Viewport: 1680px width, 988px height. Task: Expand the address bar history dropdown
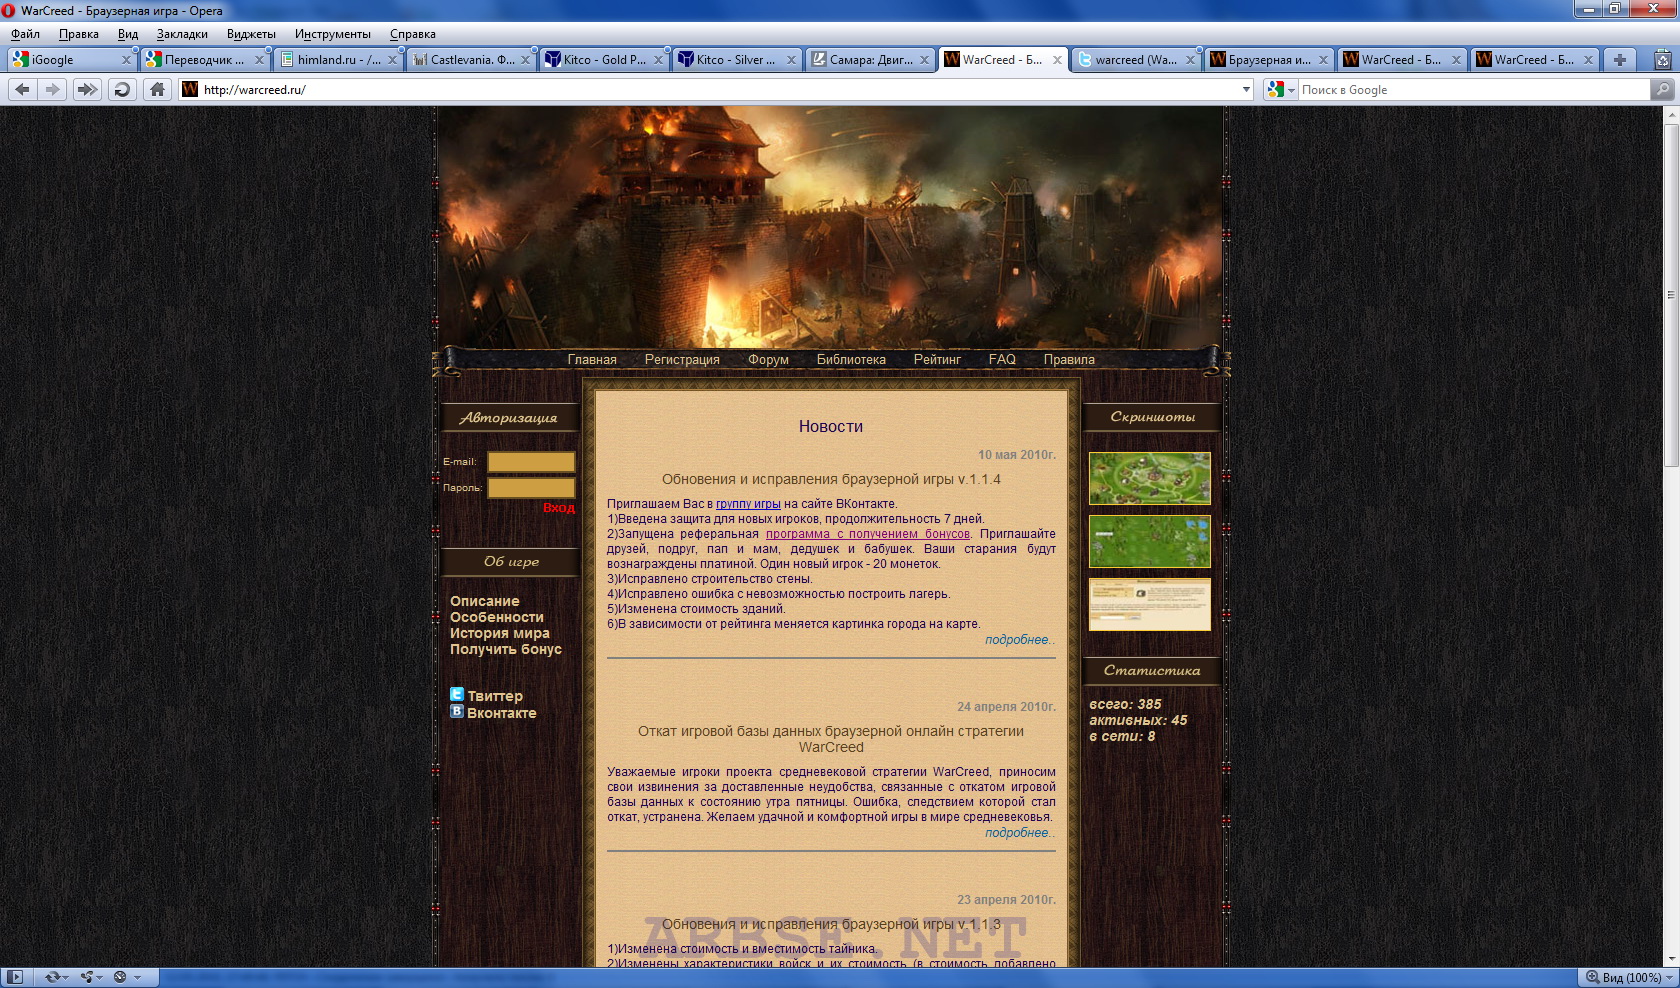click(1246, 89)
